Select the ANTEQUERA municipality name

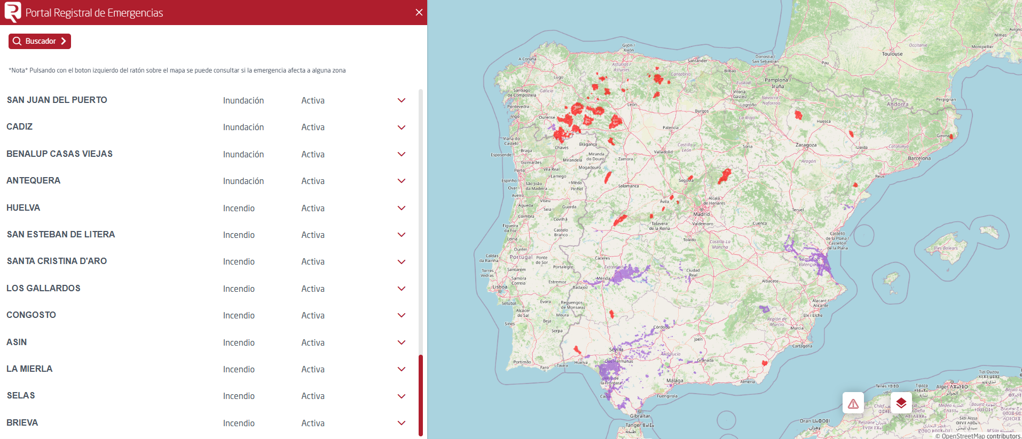coord(33,180)
